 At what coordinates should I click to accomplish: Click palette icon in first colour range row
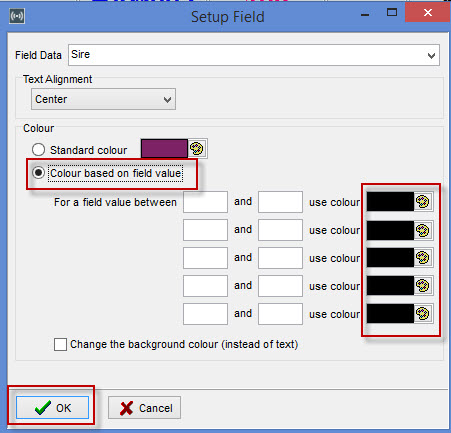pyautogui.click(x=423, y=202)
